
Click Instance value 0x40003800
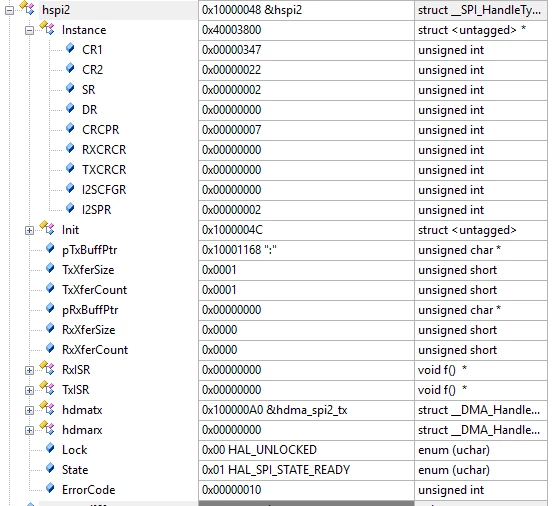pyautogui.click(x=231, y=30)
